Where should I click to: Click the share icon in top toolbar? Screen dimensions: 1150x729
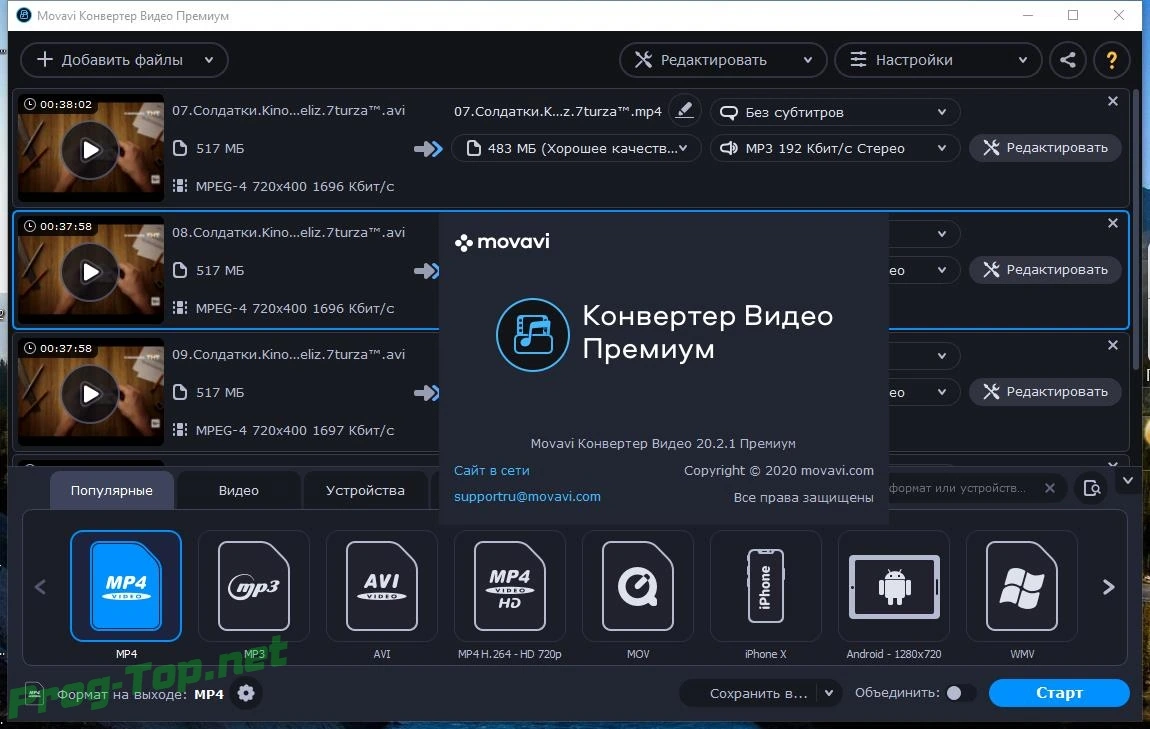(1068, 60)
